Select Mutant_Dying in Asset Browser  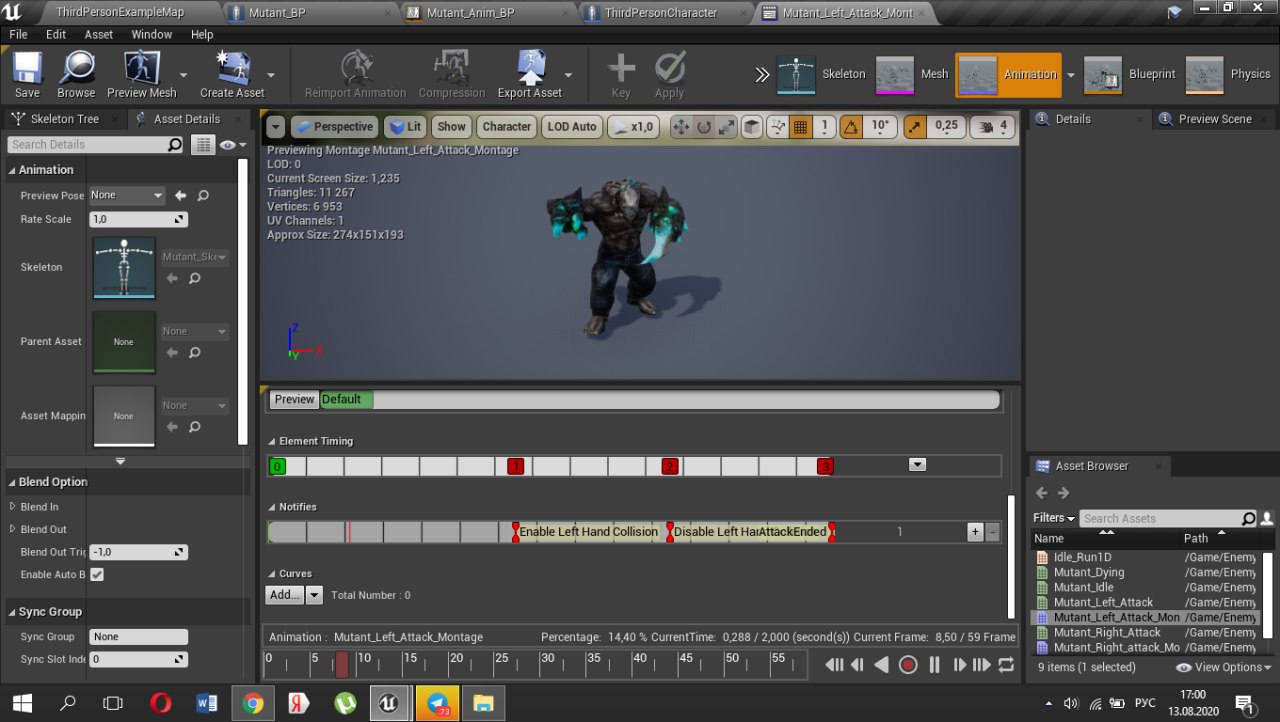1089,572
